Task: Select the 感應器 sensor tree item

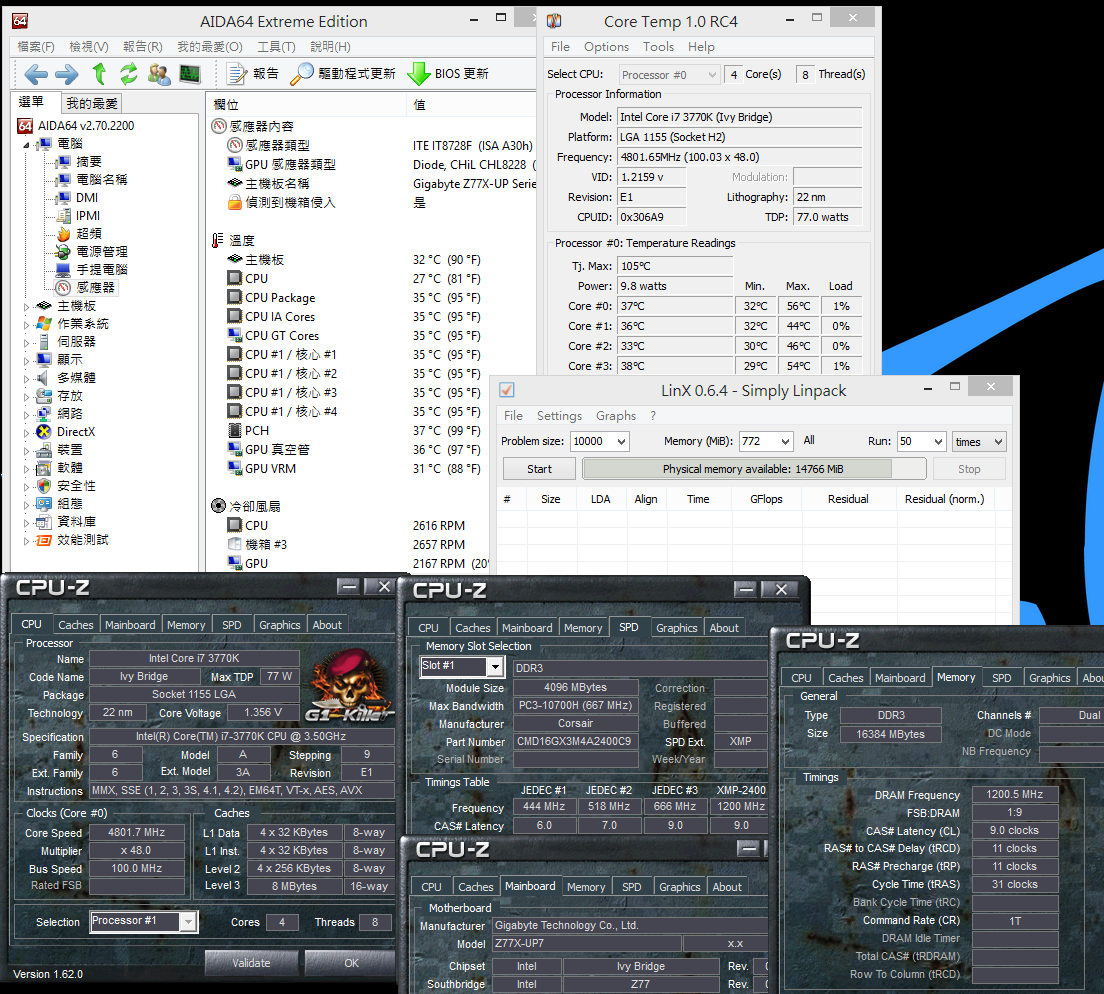Action: pyautogui.click(x=86, y=287)
